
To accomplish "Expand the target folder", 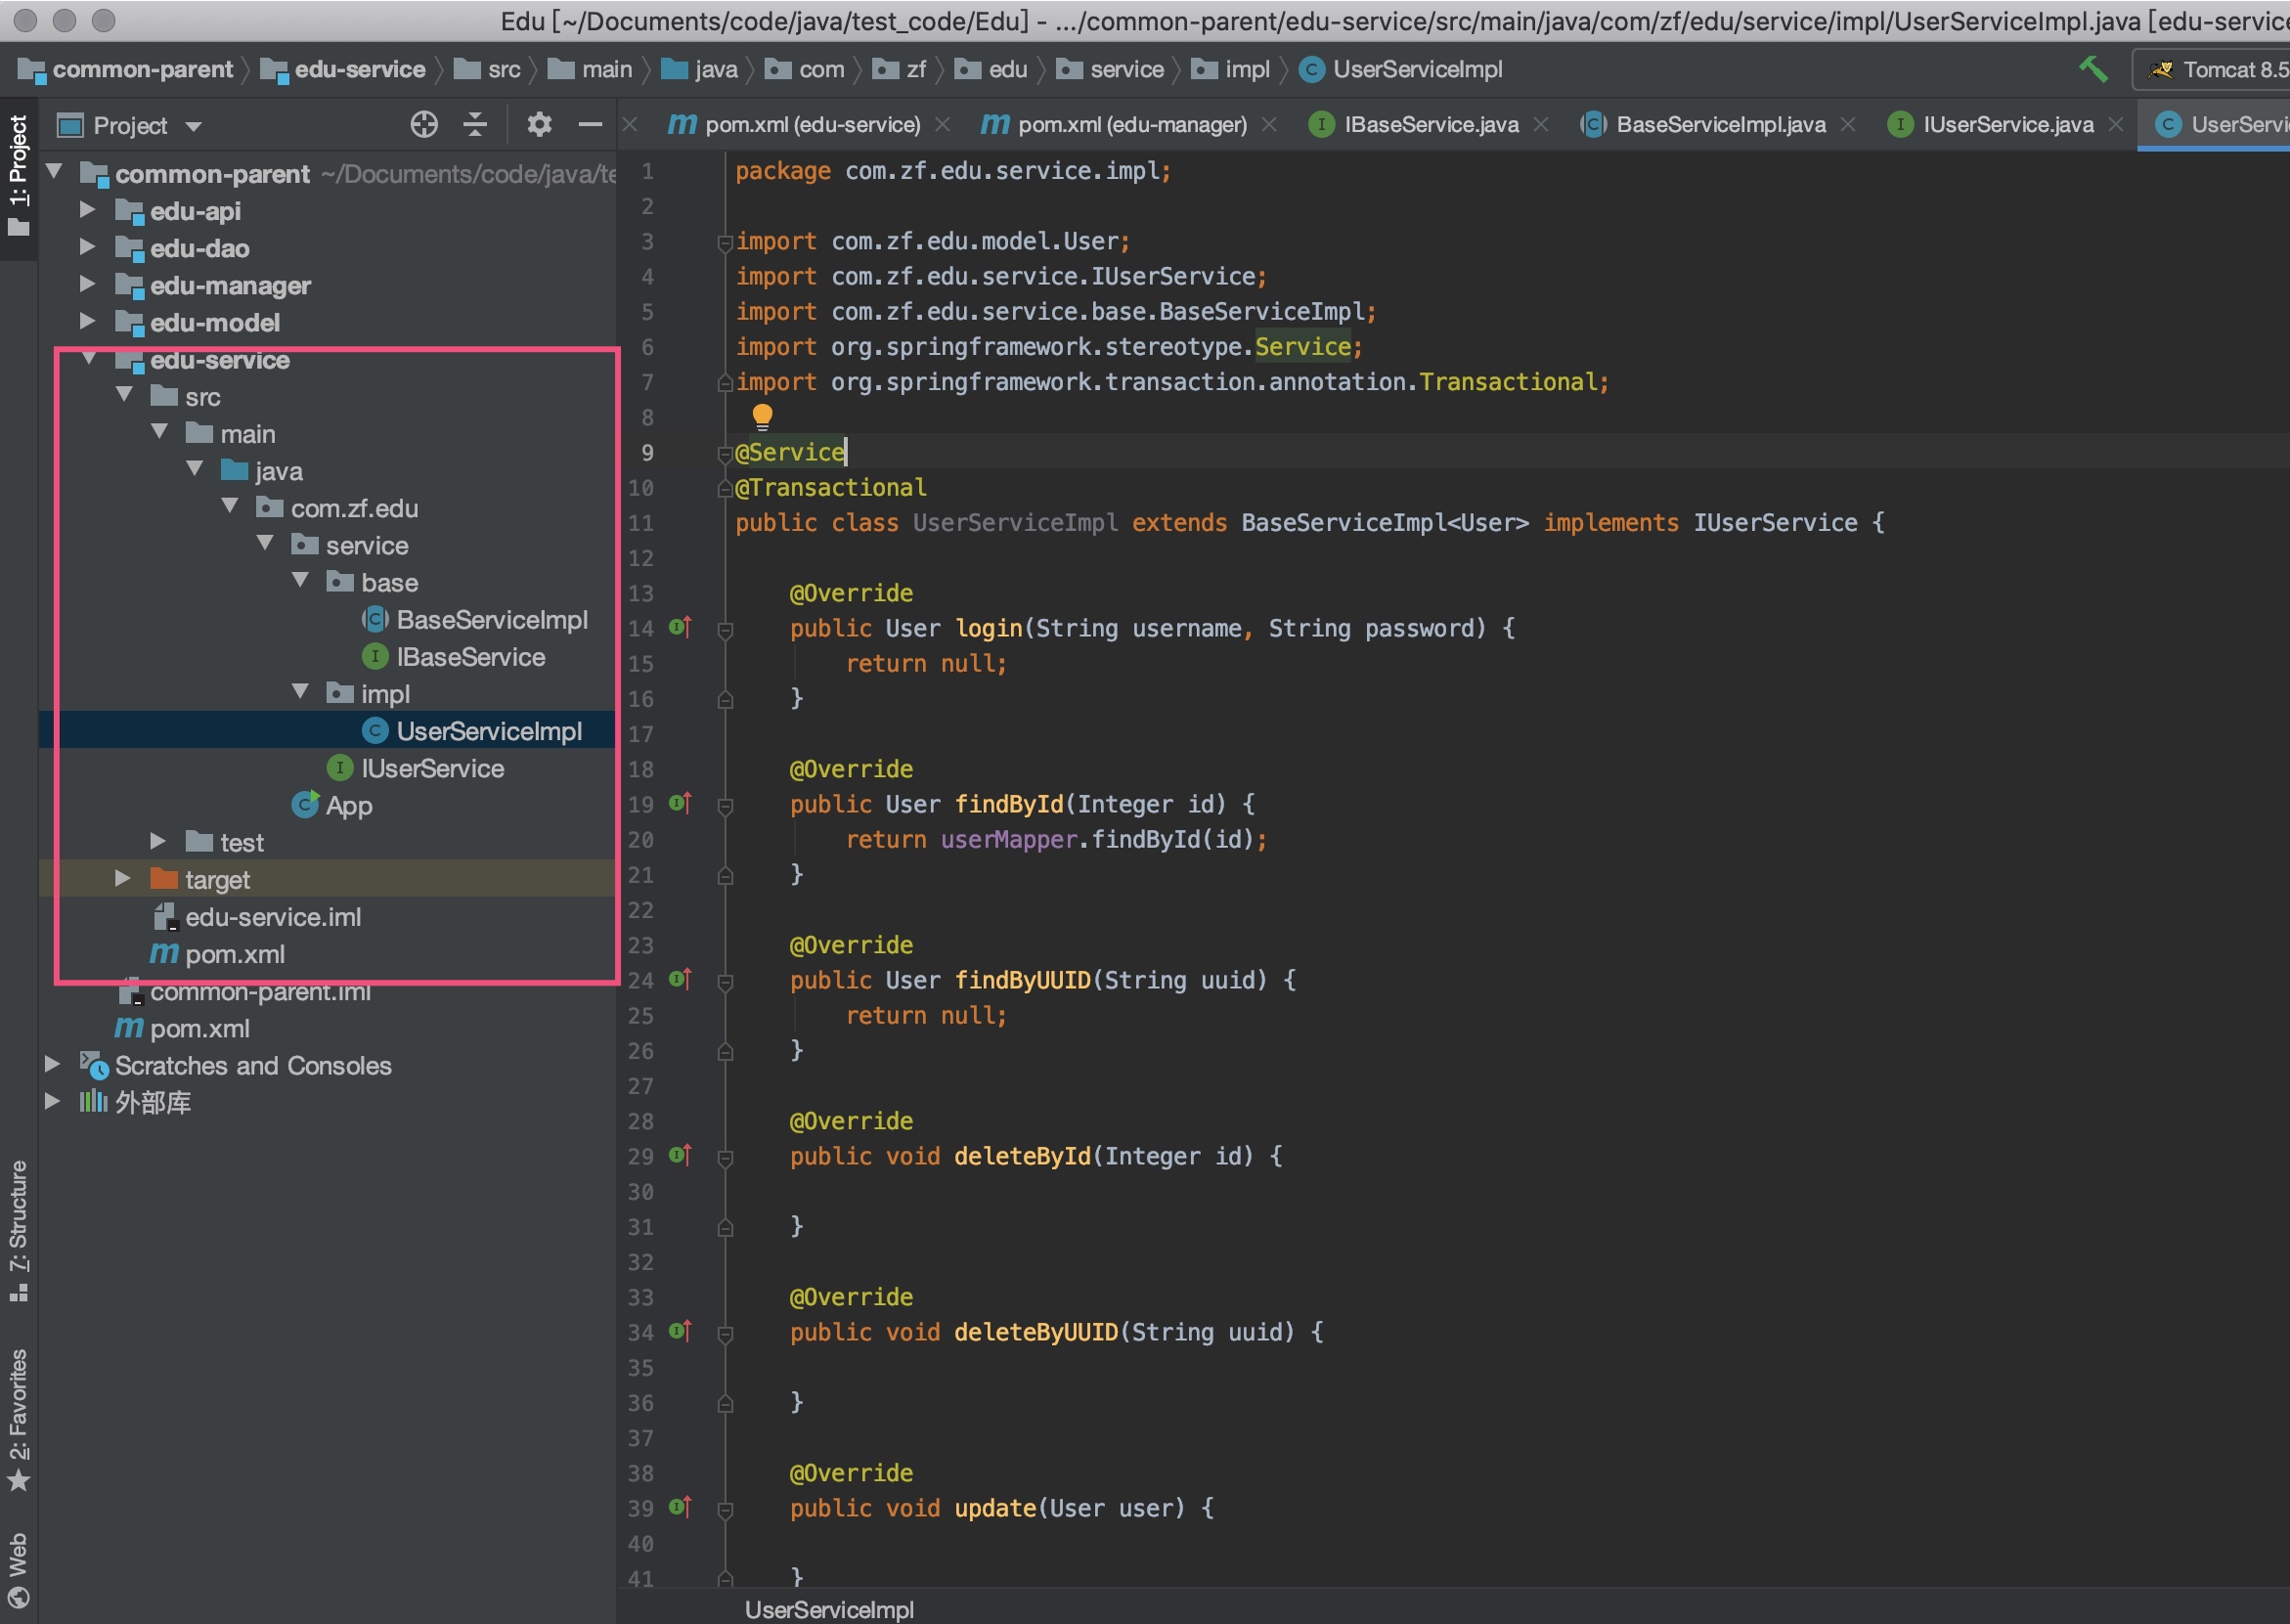I will tap(122, 879).
